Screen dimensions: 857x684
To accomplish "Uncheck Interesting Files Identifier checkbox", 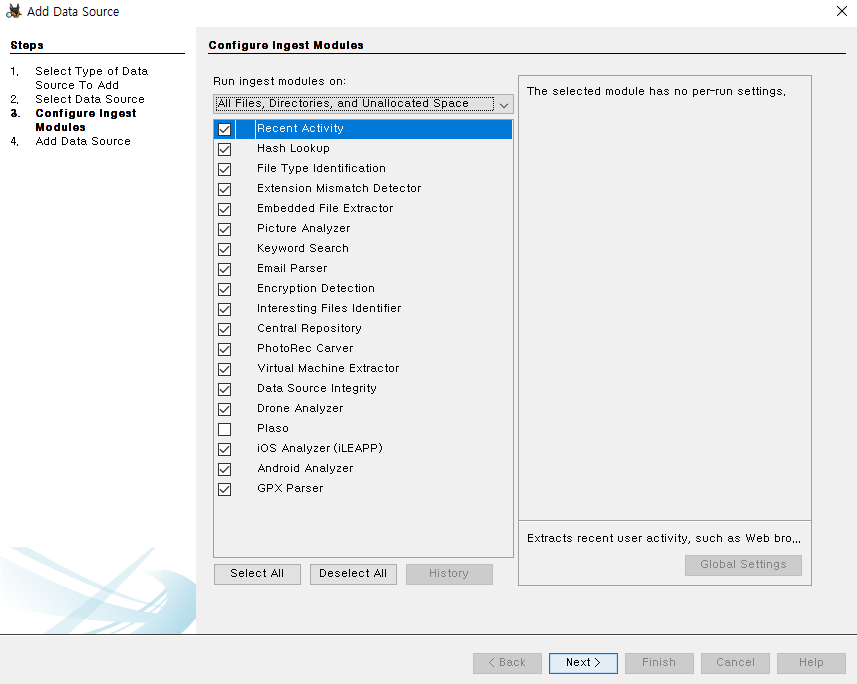I will pos(225,309).
